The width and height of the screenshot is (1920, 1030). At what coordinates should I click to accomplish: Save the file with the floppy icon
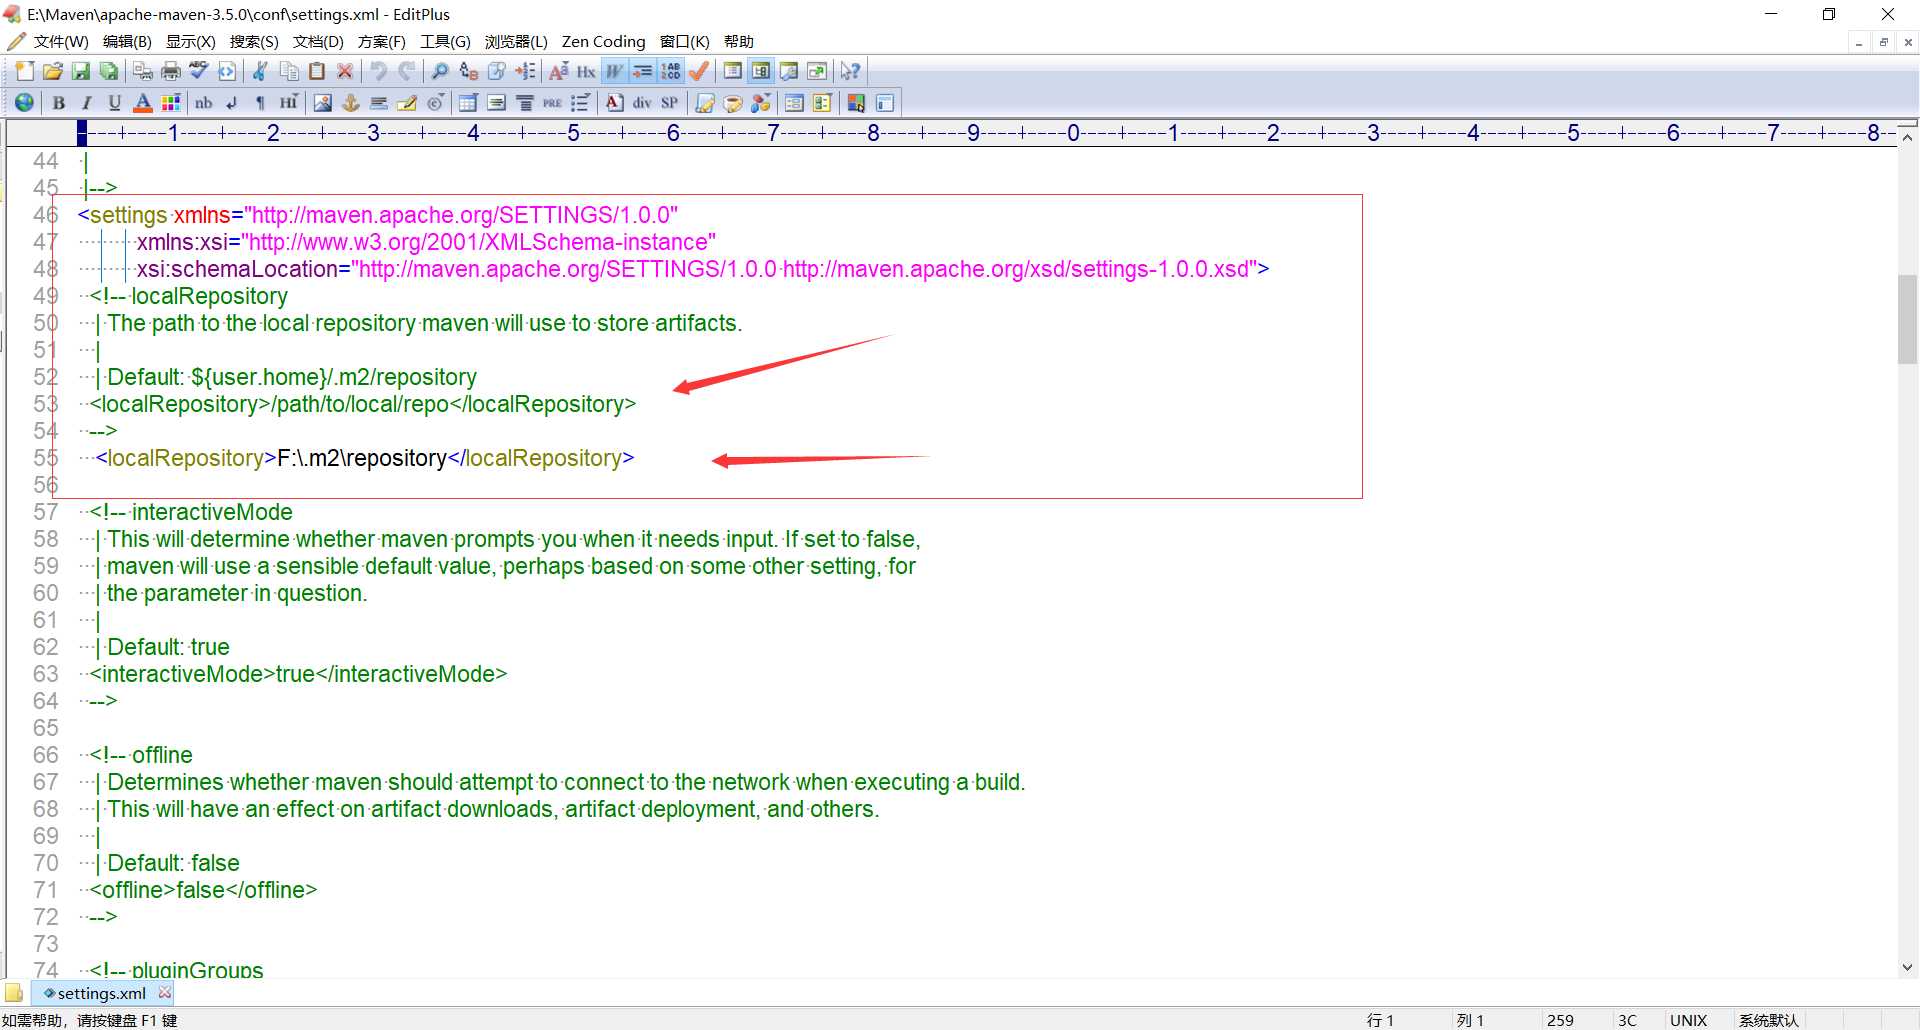click(81, 71)
